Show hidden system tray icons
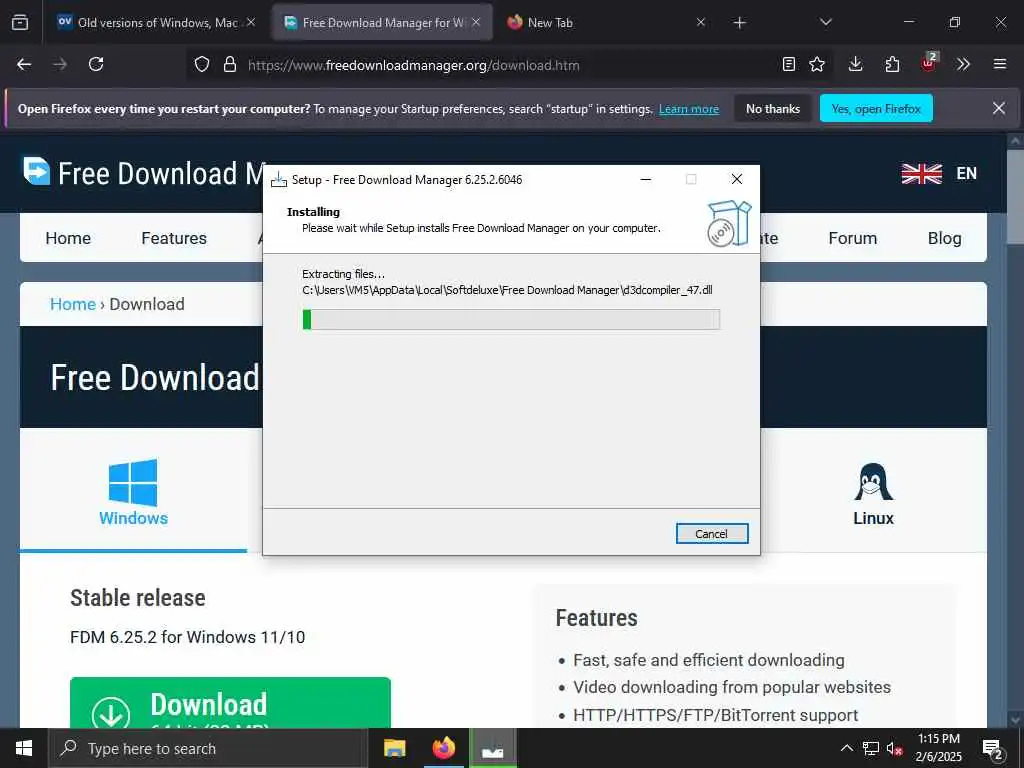Screen dimensions: 1024x768 [846, 748]
